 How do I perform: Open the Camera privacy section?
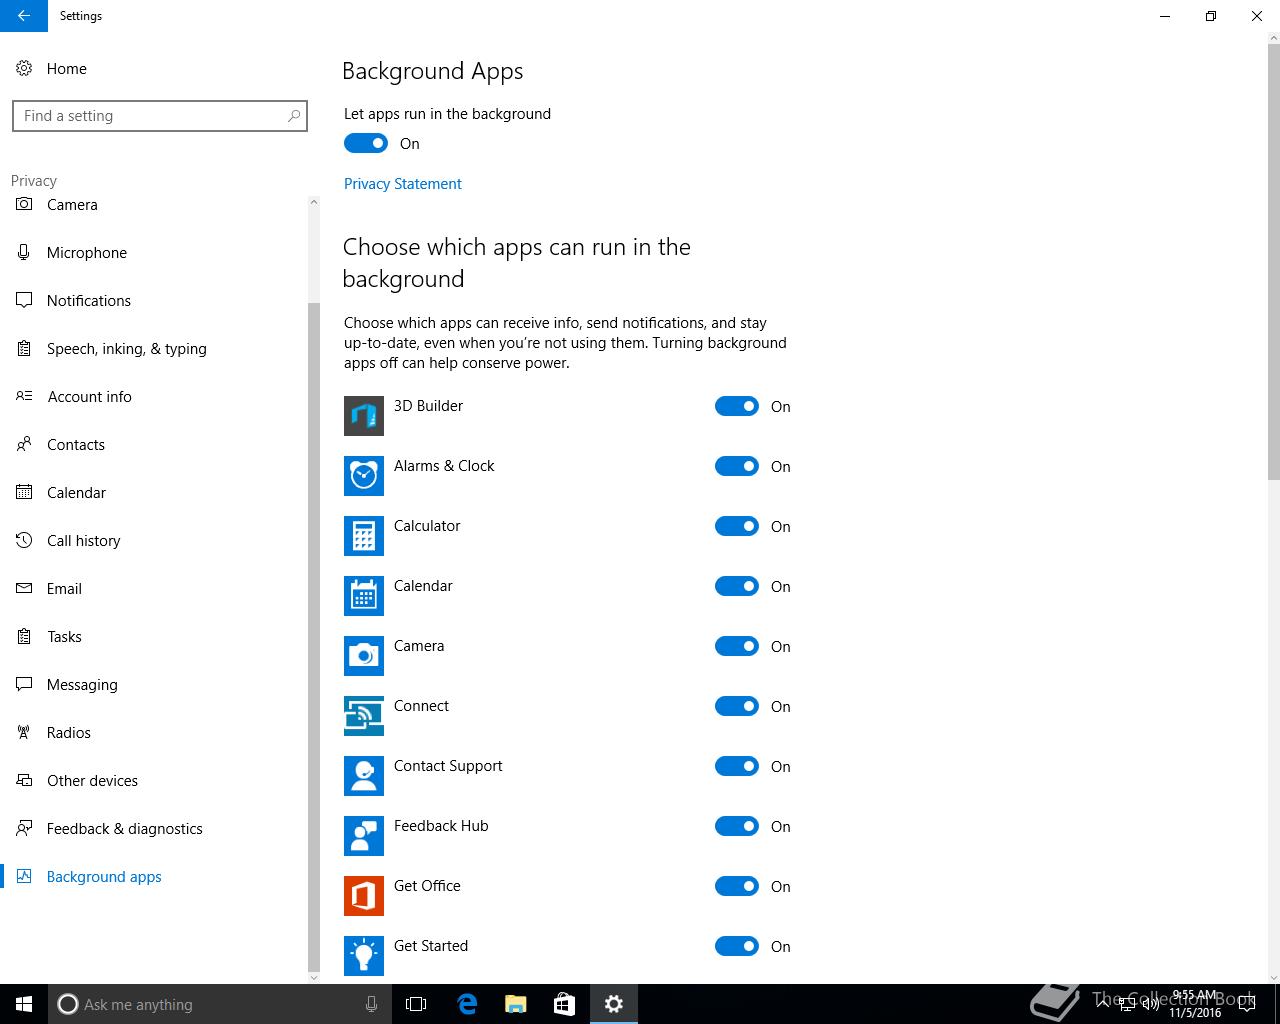(x=154, y=205)
